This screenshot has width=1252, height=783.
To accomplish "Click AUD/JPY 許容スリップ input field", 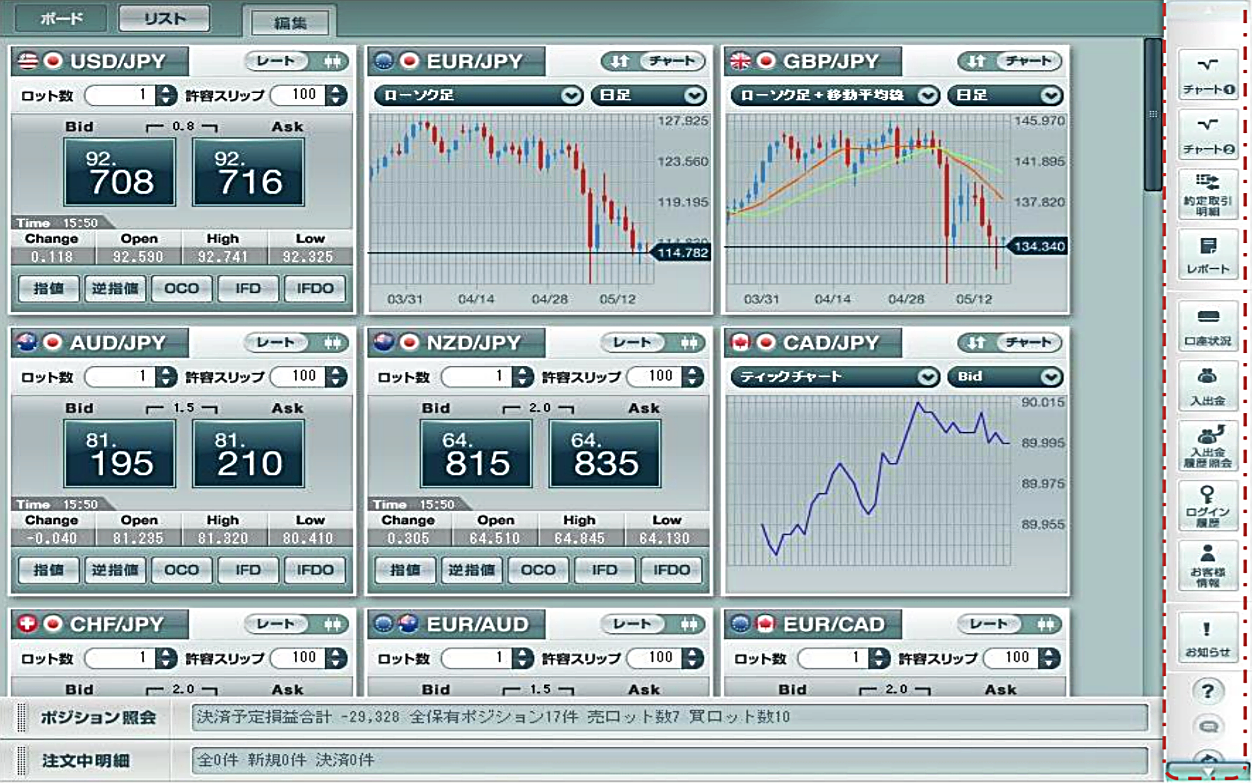I will (297, 377).
